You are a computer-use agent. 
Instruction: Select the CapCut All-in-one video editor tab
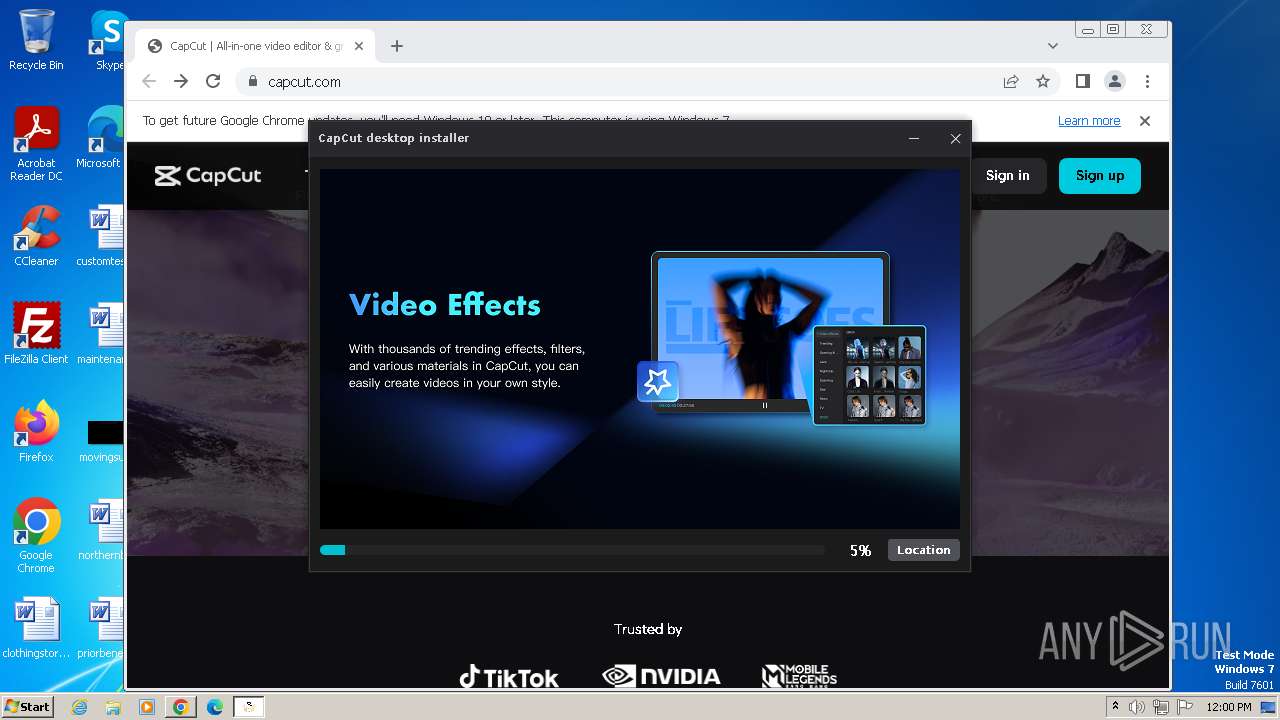pyautogui.click(x=256, y=46)
